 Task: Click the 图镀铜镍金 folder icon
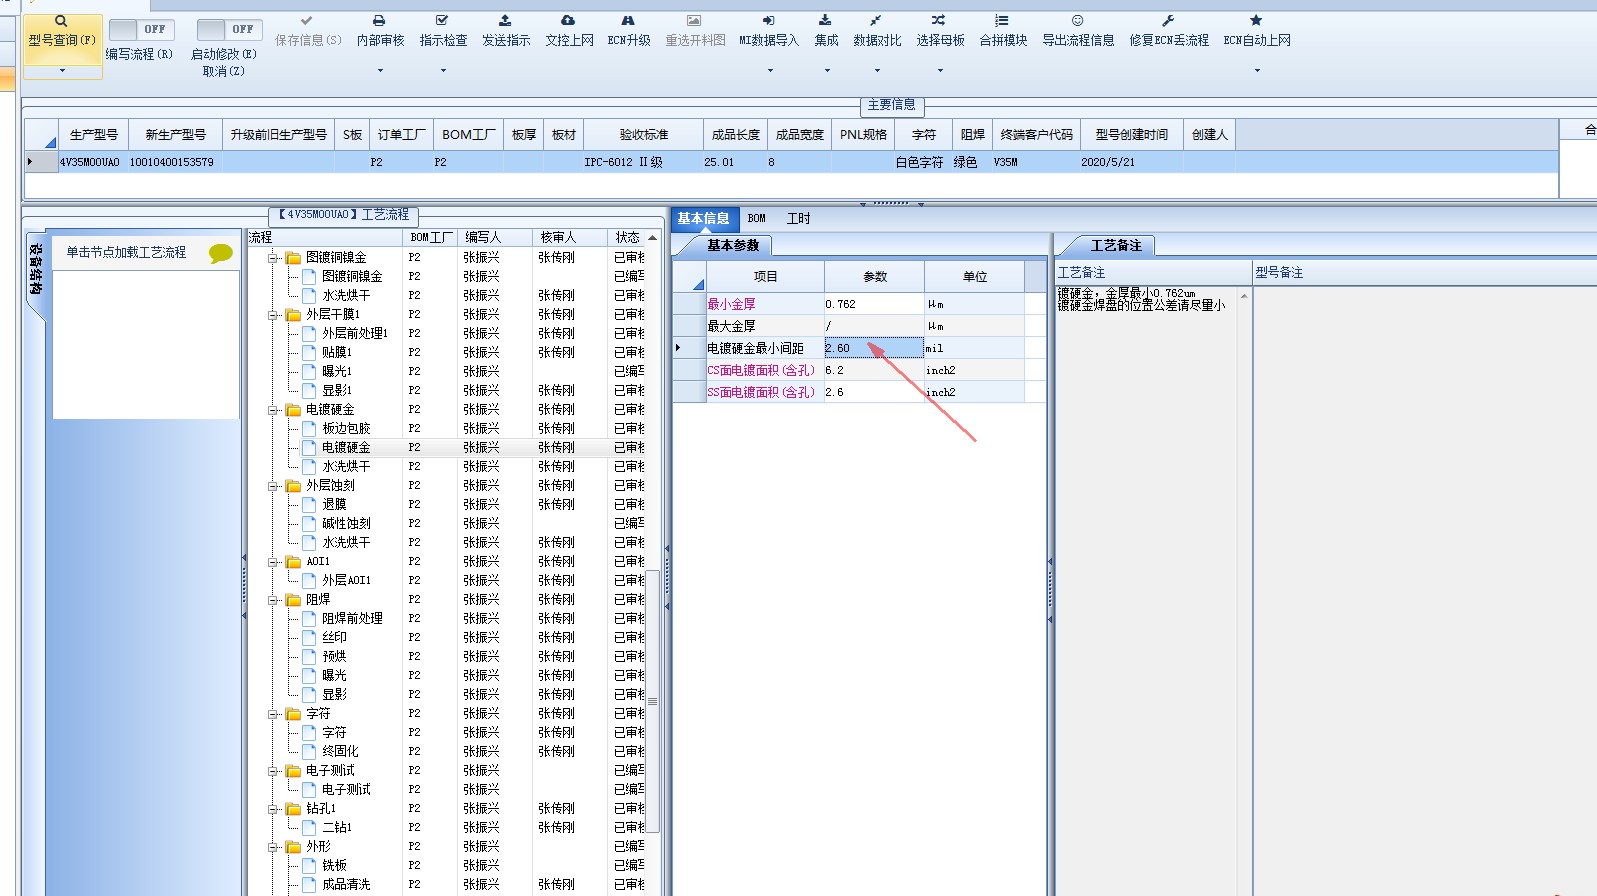pyautogui.click(x=293, y=258)
